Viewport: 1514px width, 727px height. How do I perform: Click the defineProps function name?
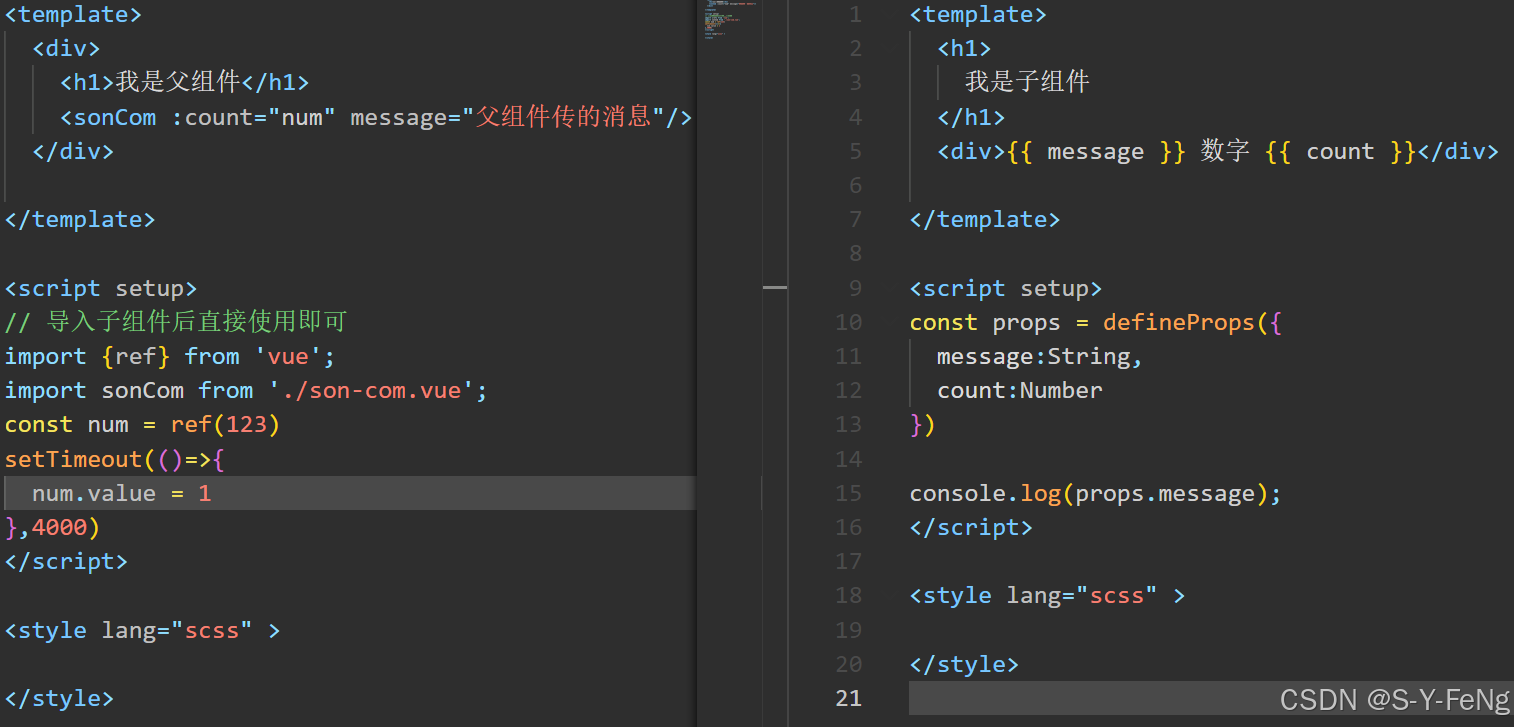pyautogui.click(x=1179, y=323)
